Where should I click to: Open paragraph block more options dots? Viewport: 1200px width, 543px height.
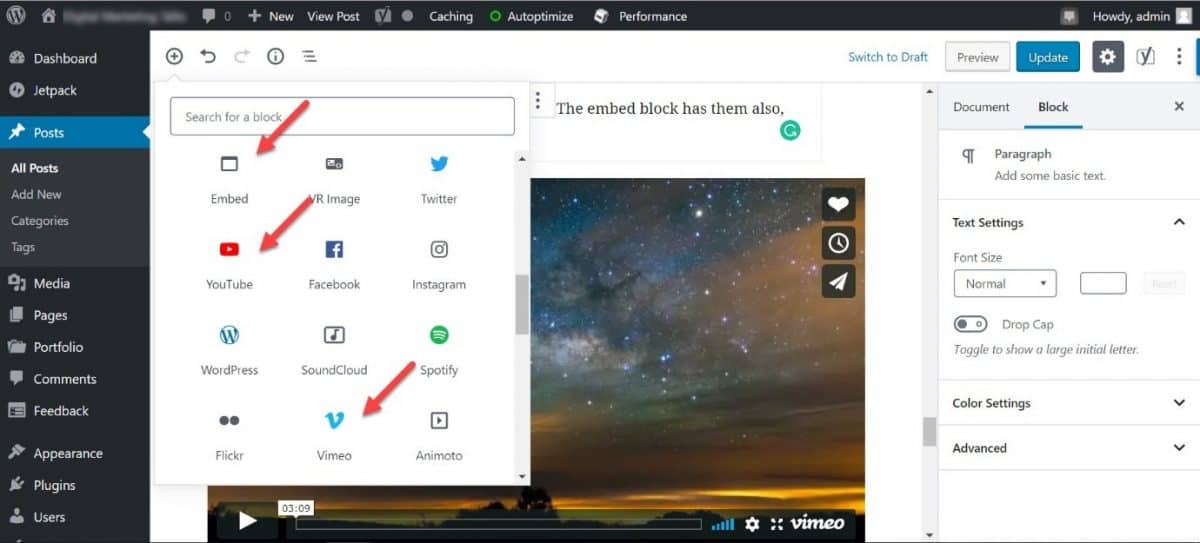[x=538, y=100]
